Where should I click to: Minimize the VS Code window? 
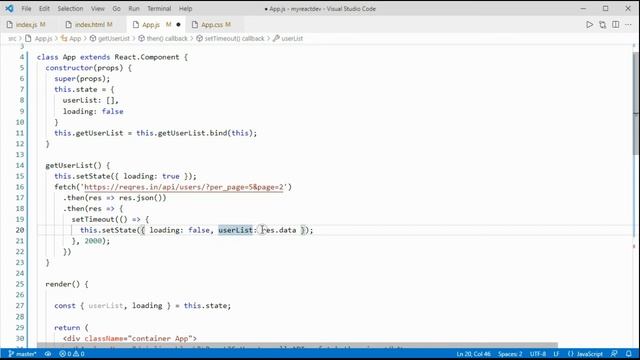coord(583,9)
